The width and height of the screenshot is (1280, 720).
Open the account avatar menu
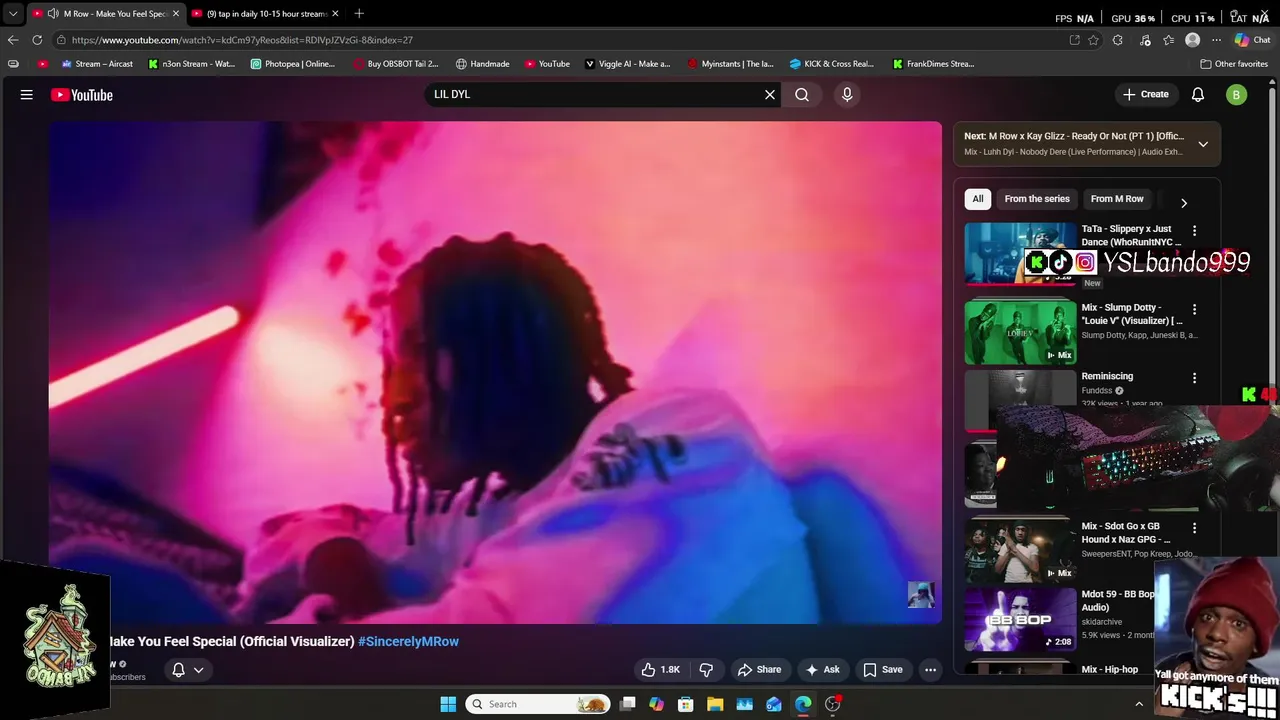[x=1237, y=95]
